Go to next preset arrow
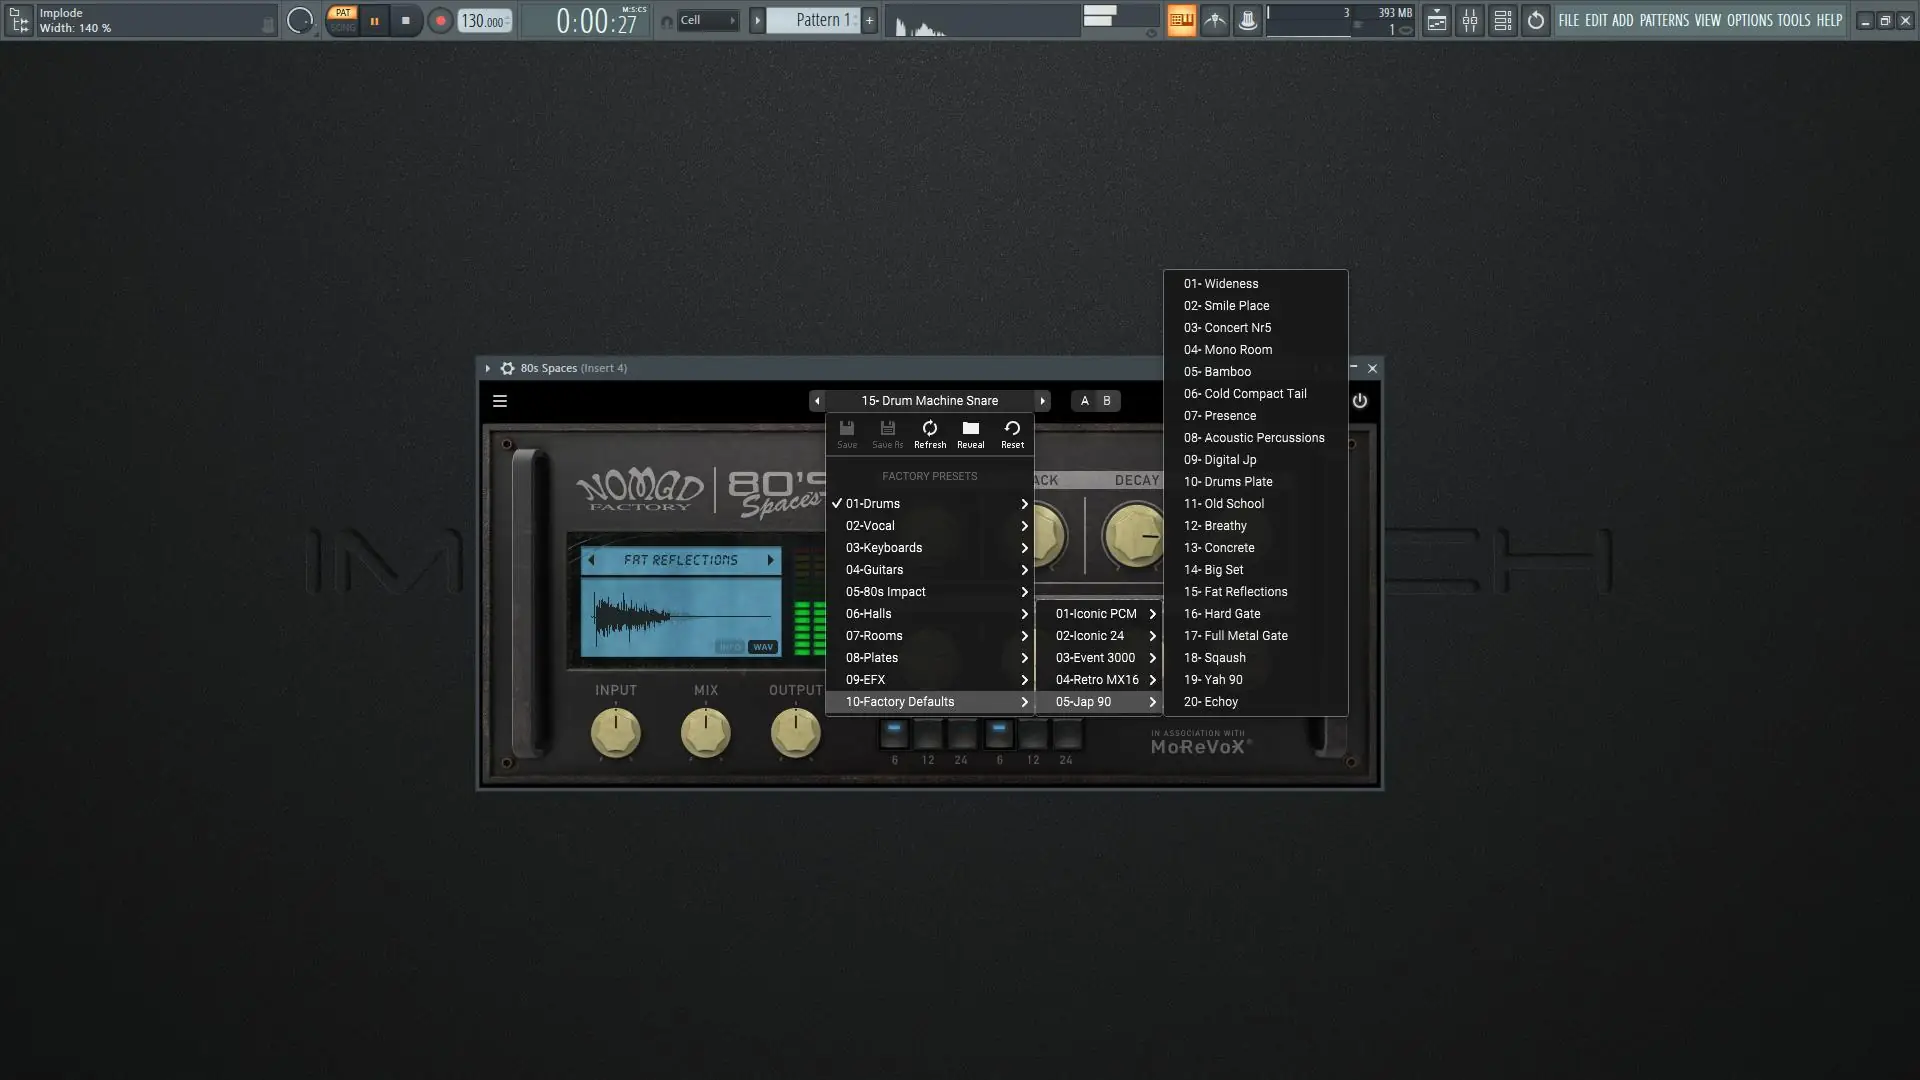Image resolution: width=1920 pixels, height=1080 pixels. pos(1042,401)
